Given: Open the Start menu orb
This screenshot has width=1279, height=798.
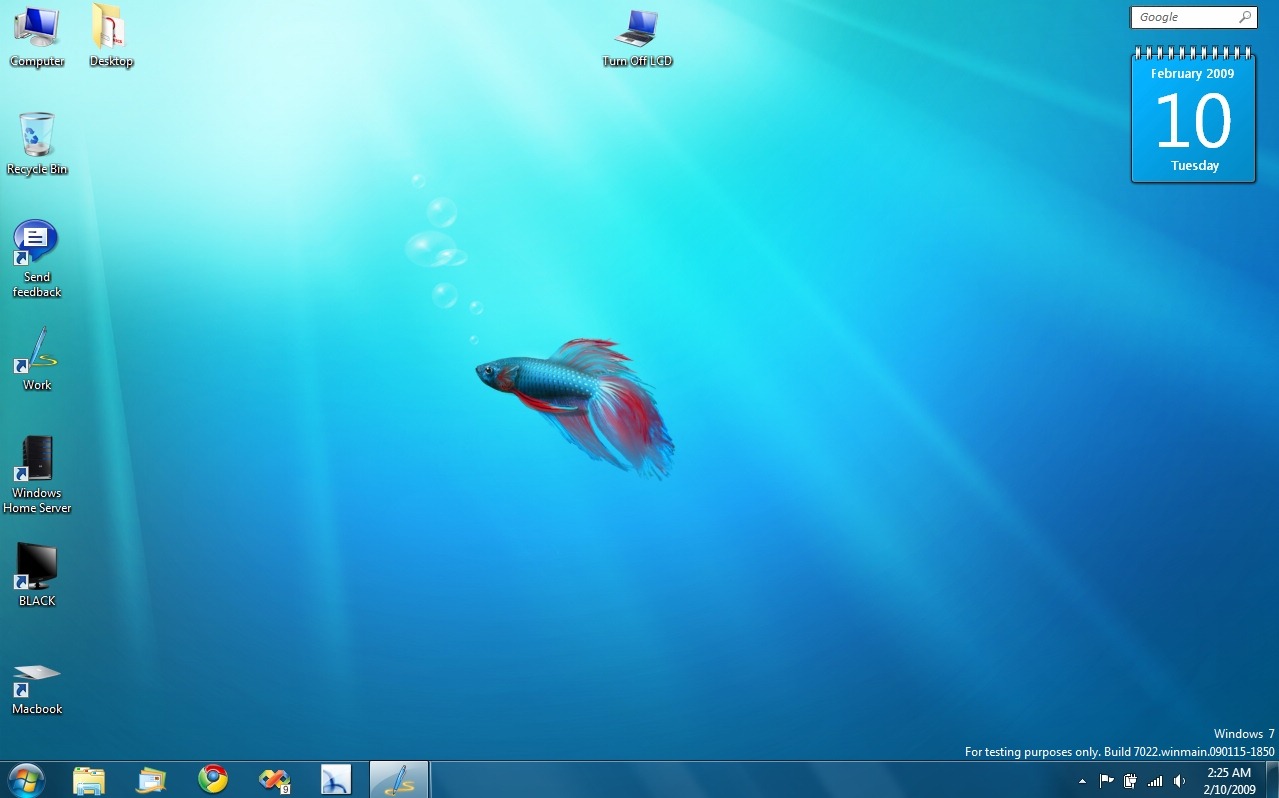Looking at the screenshot, I should pos(26,779).
